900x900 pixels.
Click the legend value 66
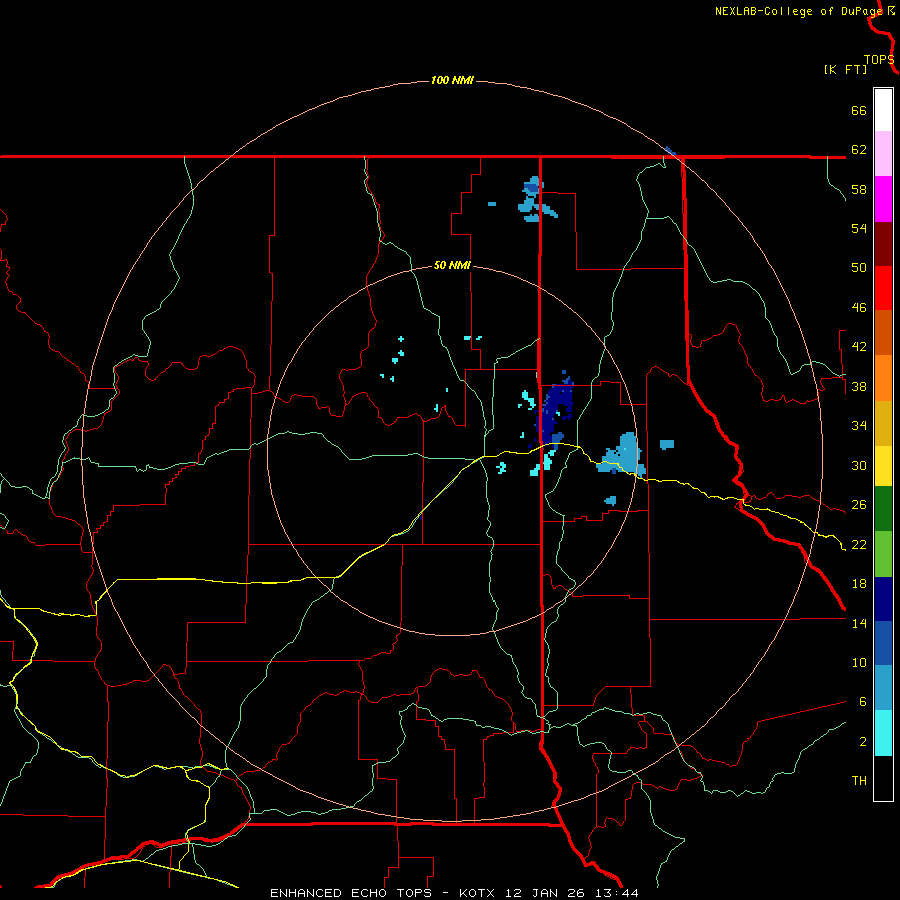(x=859, y=110)
